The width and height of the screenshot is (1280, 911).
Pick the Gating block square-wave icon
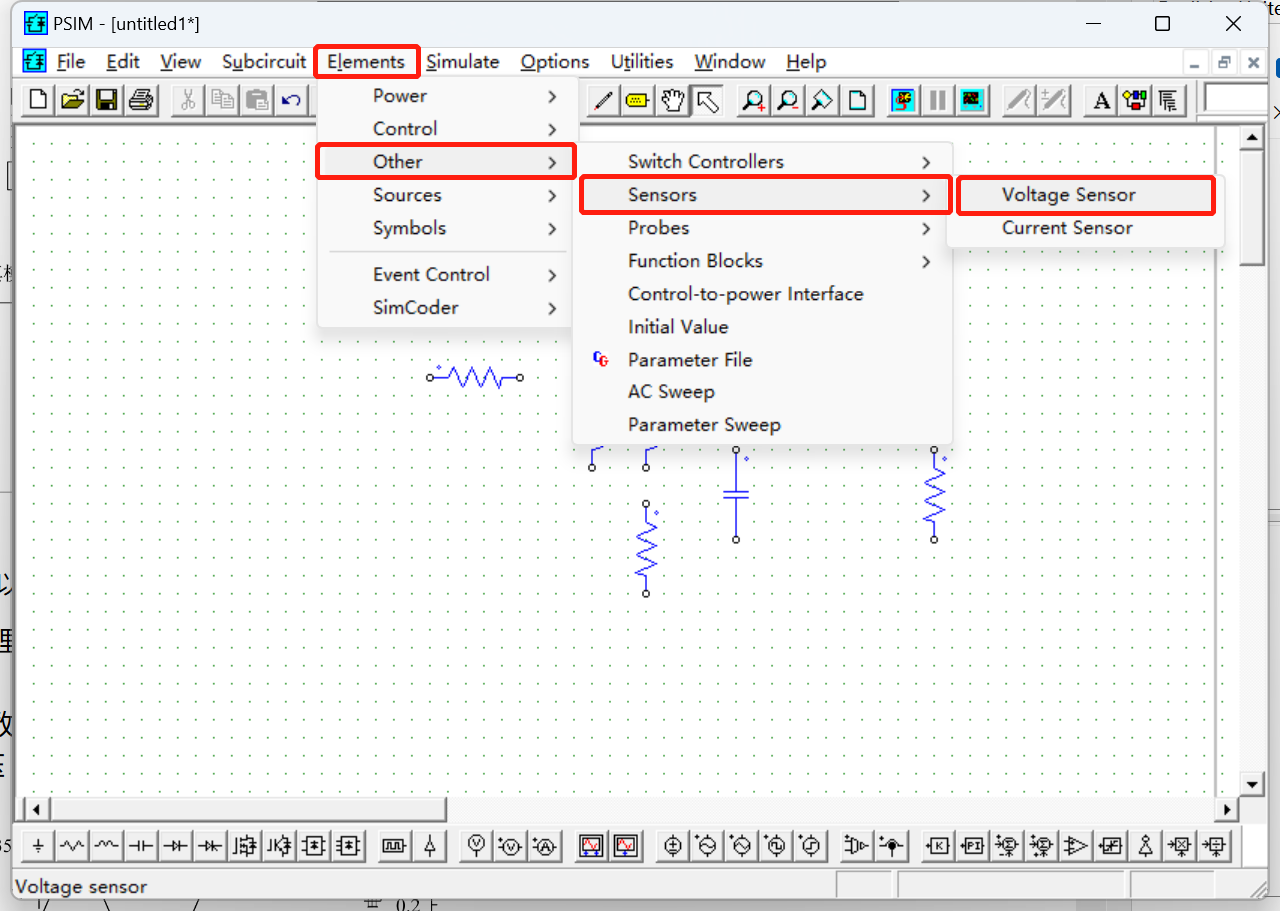coord(394,846)
